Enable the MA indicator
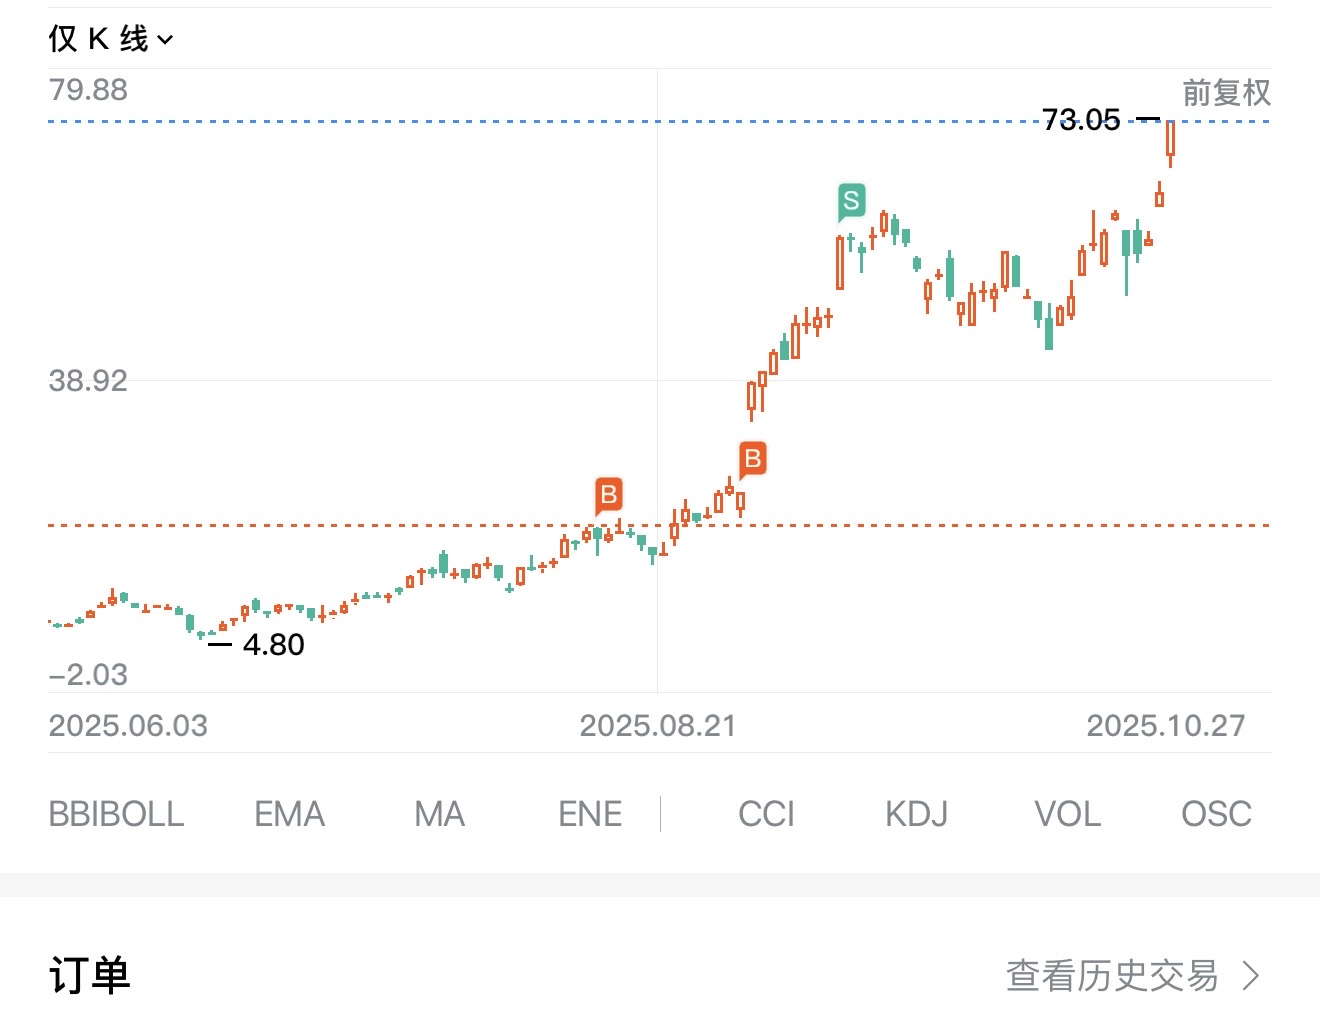Viewport: 1320px width, 1033px height. pyautogui.click(x=439, y=814)
